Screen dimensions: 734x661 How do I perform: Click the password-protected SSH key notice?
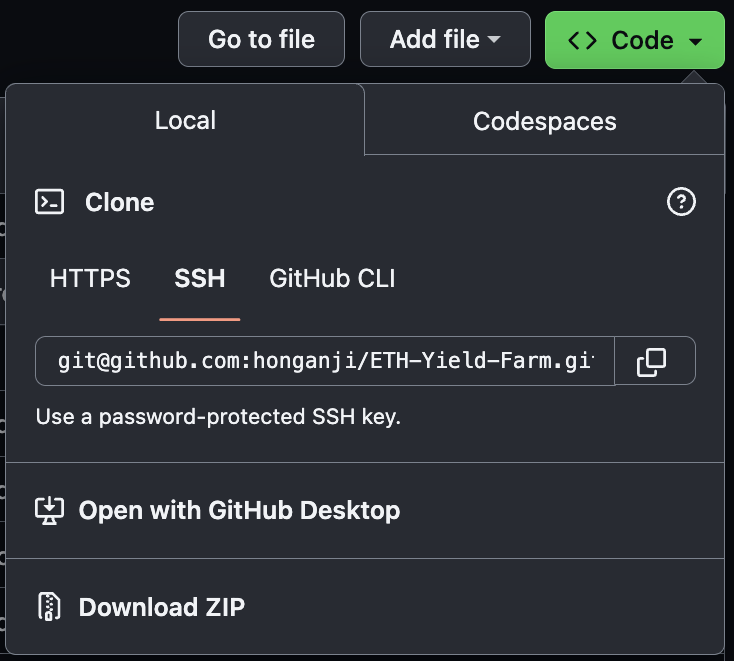click(x=218, y=417)
